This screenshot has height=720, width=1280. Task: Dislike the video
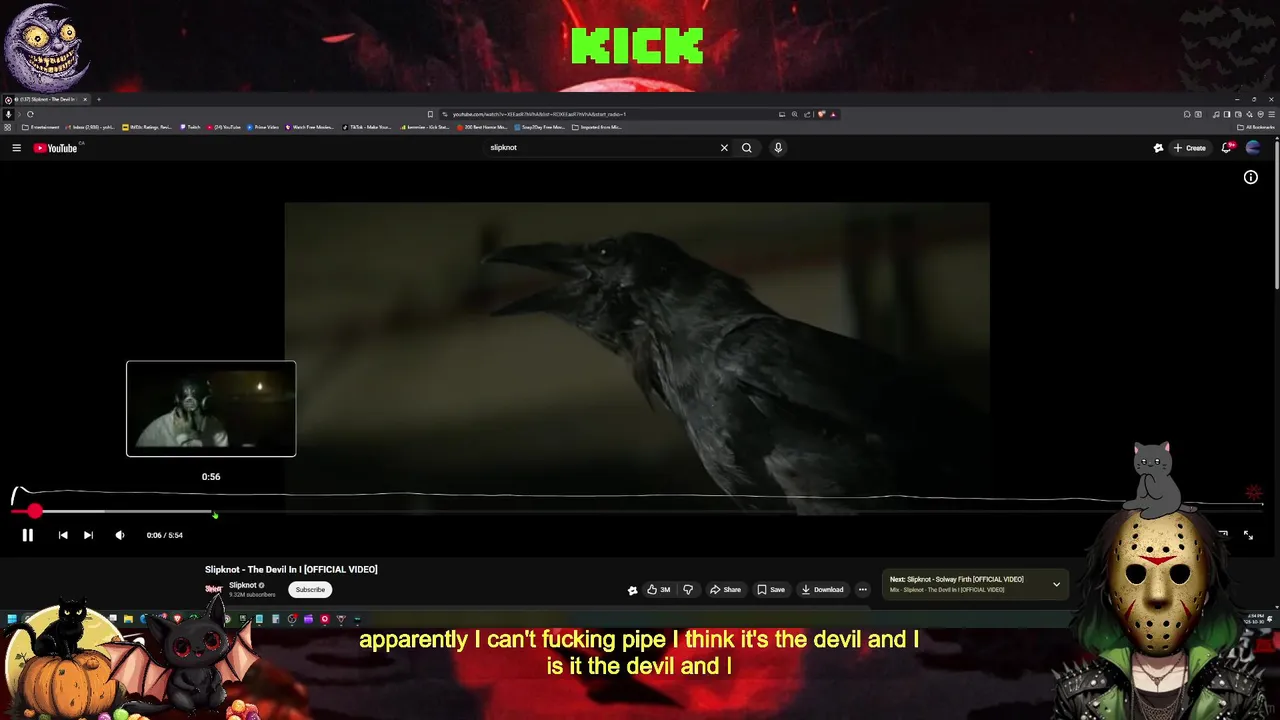point(688,590)
